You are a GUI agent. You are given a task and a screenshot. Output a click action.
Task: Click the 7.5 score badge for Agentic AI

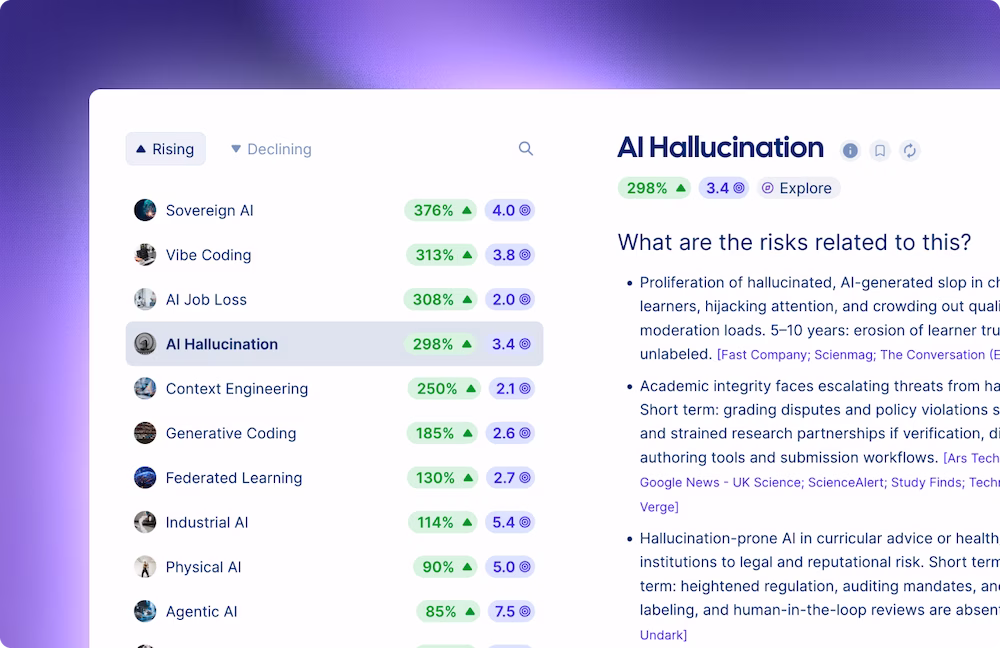(x=511, y=612)
